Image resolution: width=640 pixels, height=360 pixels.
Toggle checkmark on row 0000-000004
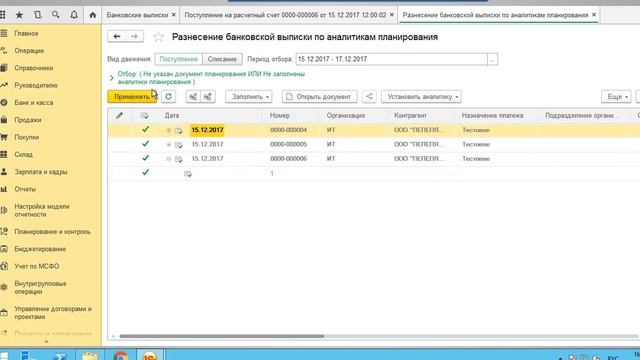(145, 130)
